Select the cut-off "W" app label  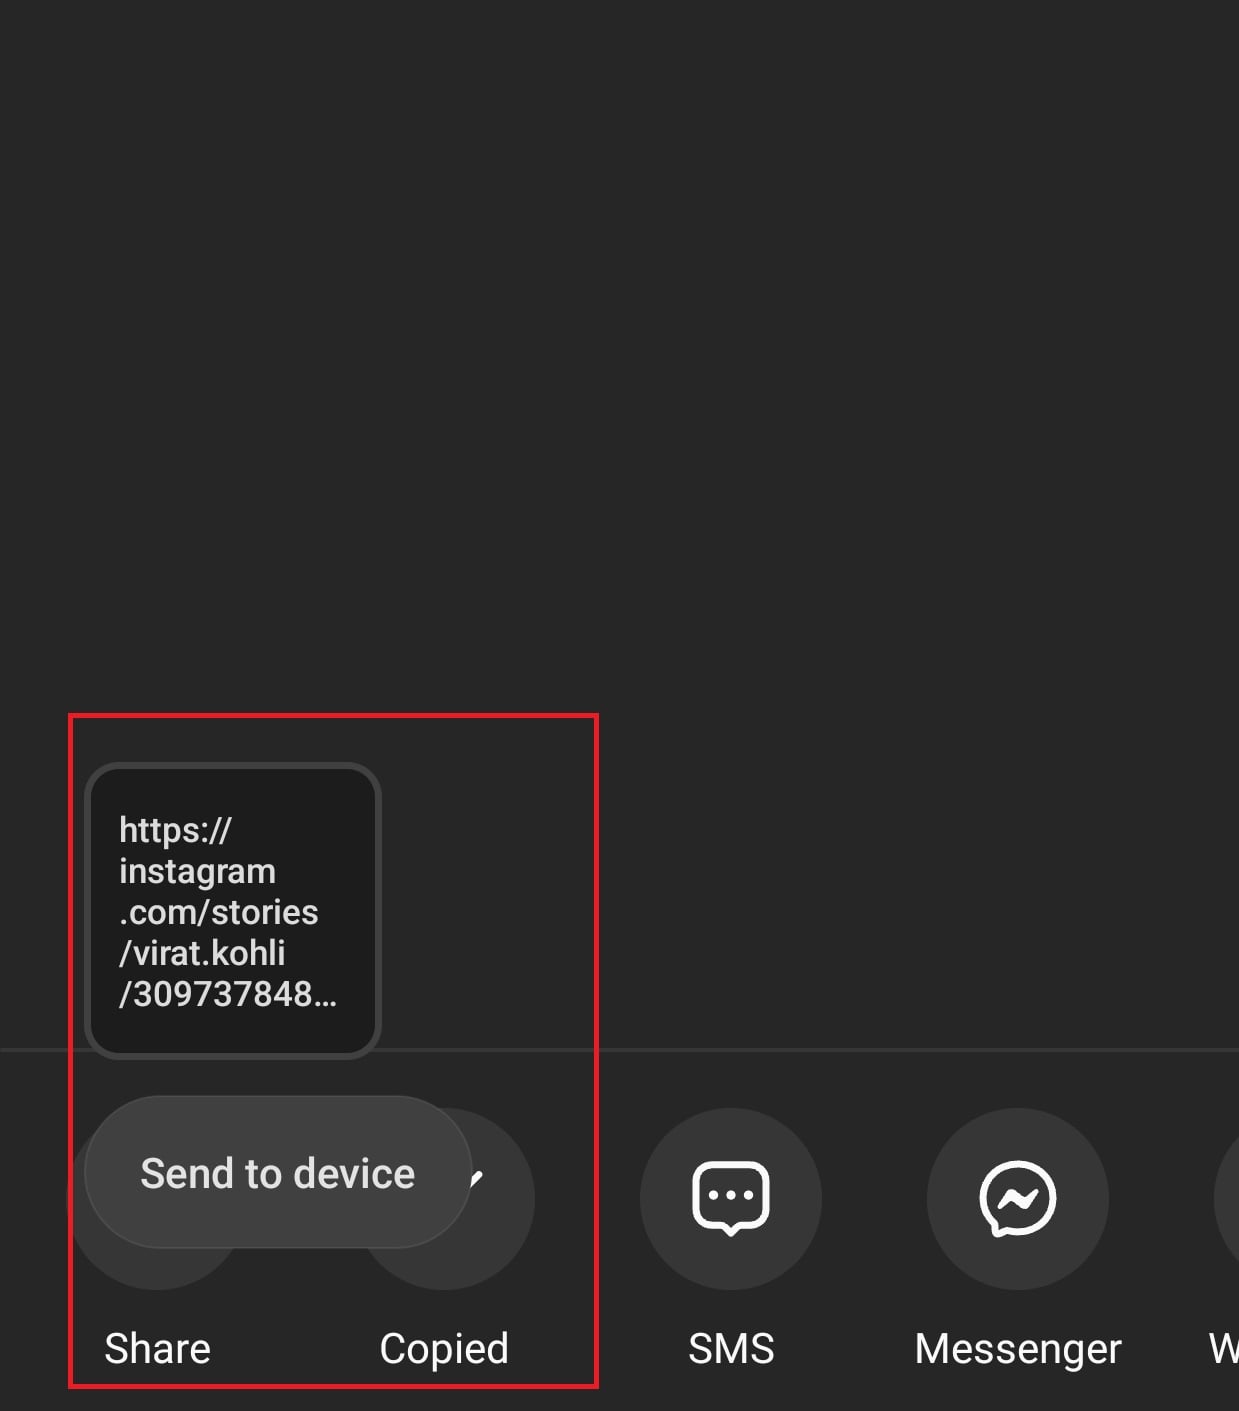[1224, 1348]
